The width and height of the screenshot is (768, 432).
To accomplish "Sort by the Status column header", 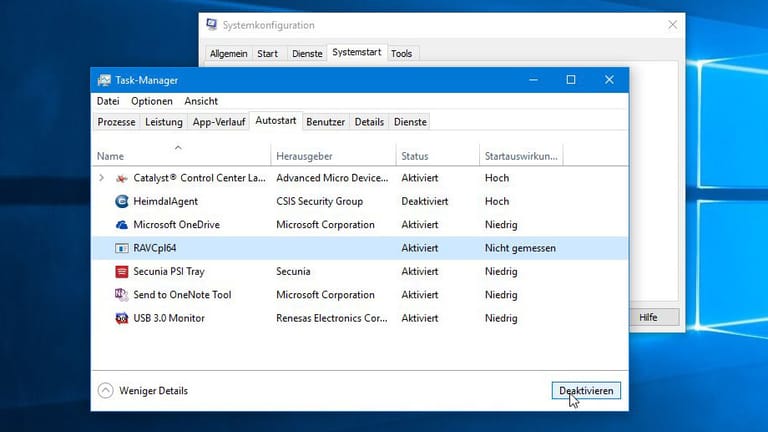I will (437, 156).
